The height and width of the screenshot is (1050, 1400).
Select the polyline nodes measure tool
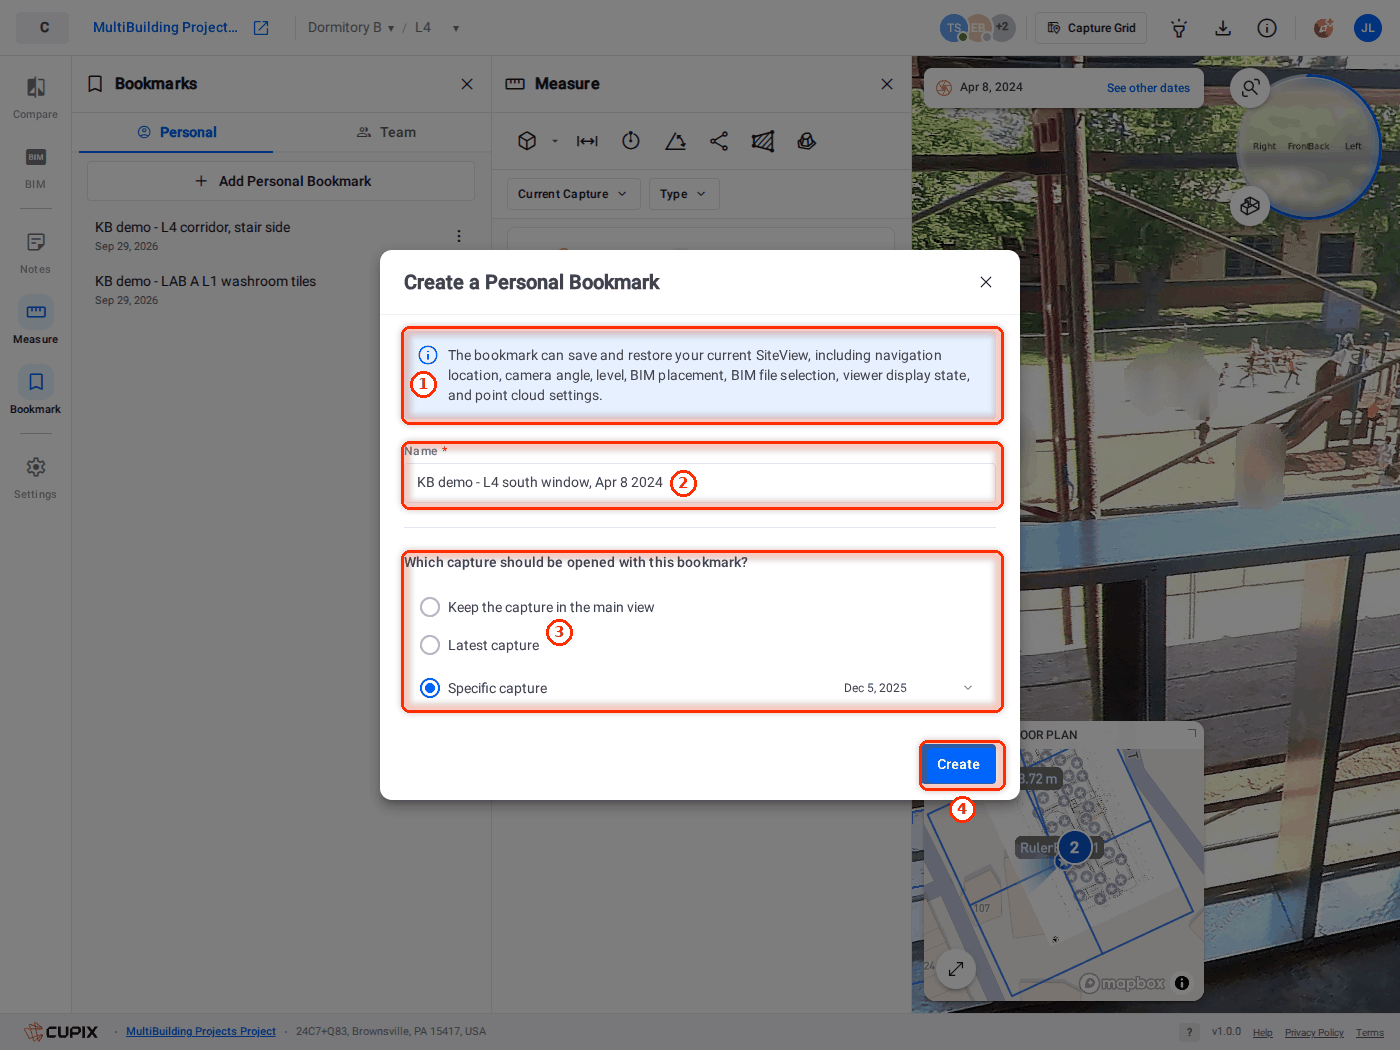719,141
